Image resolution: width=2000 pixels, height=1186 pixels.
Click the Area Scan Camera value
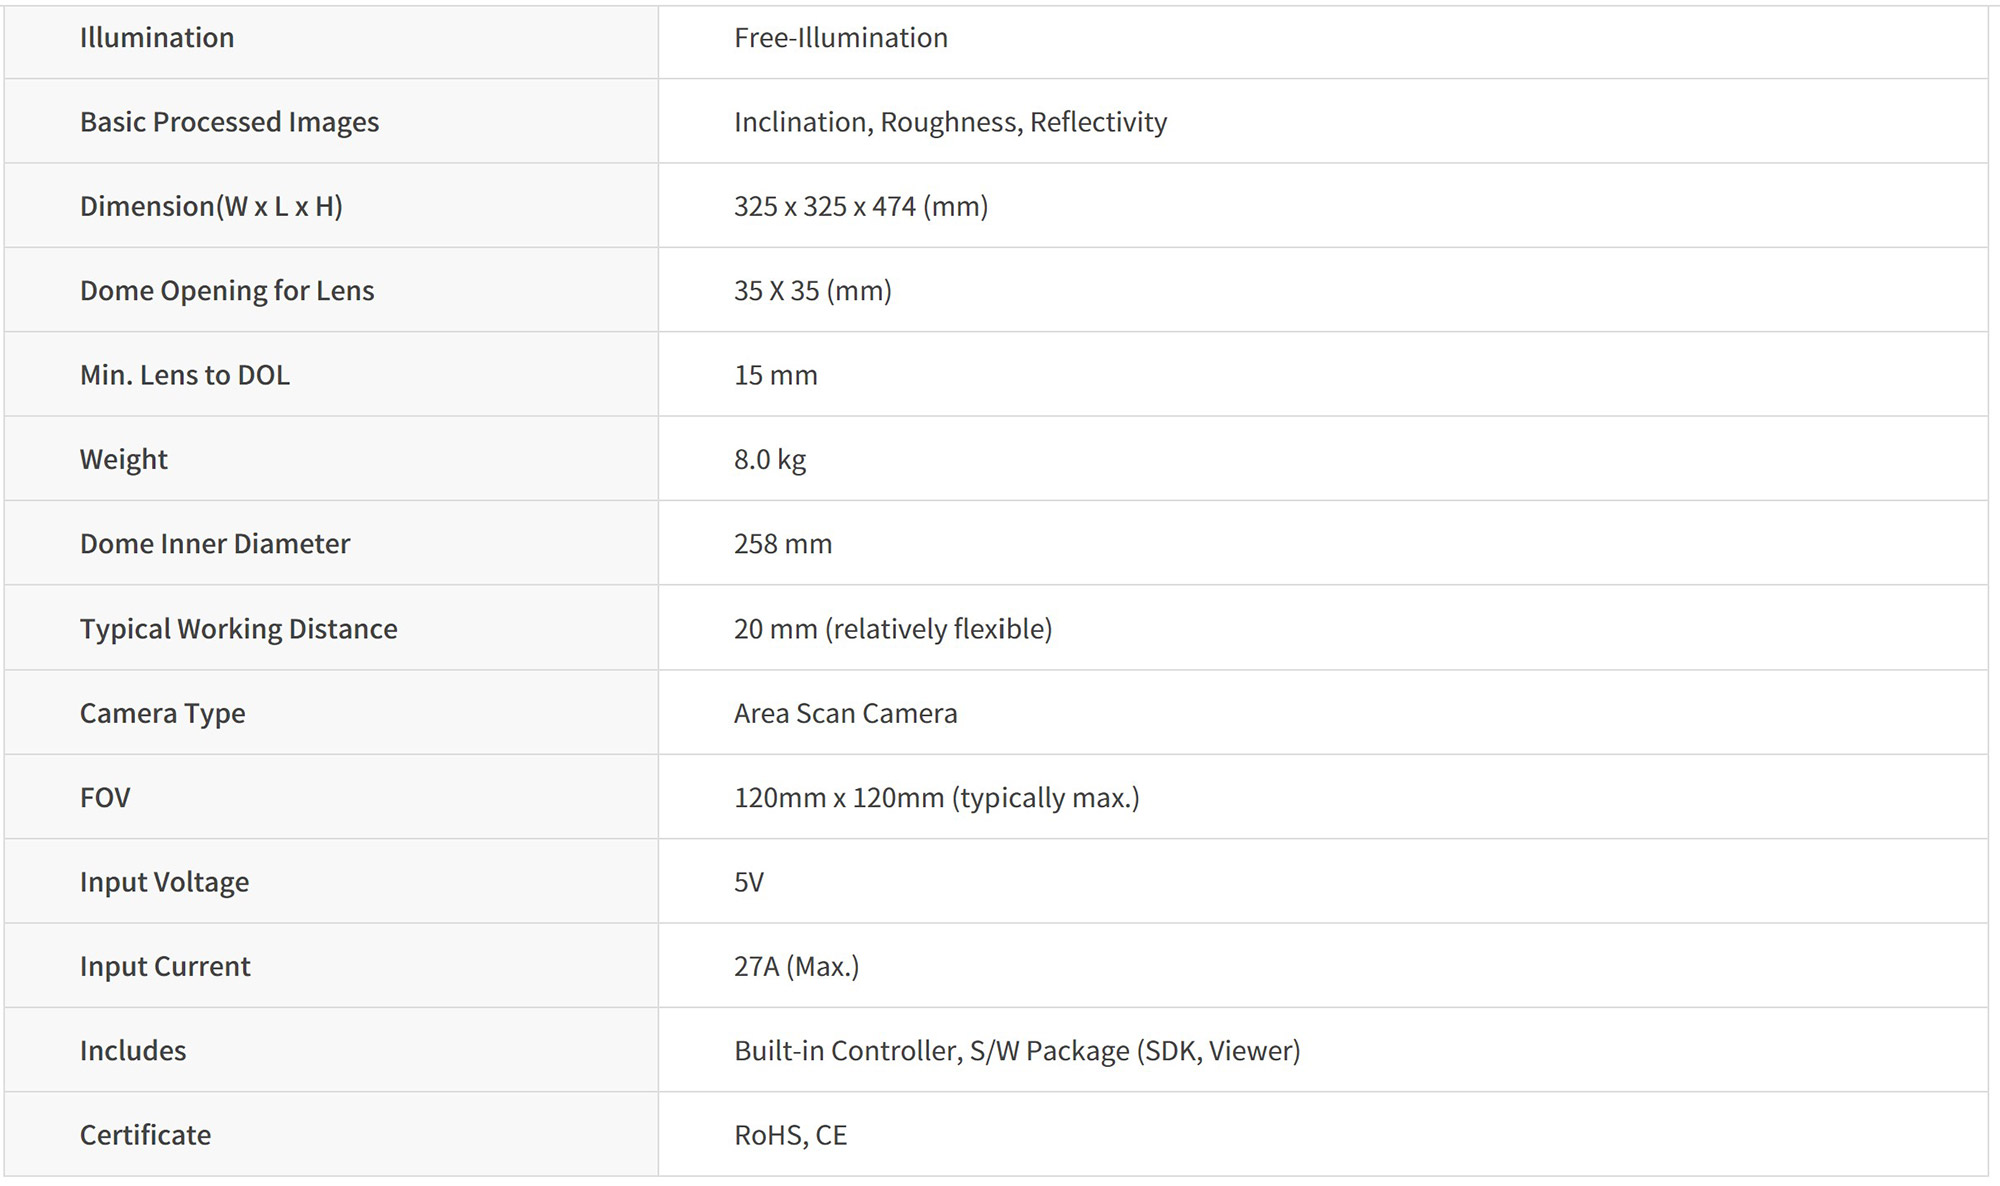click(845, 713)
